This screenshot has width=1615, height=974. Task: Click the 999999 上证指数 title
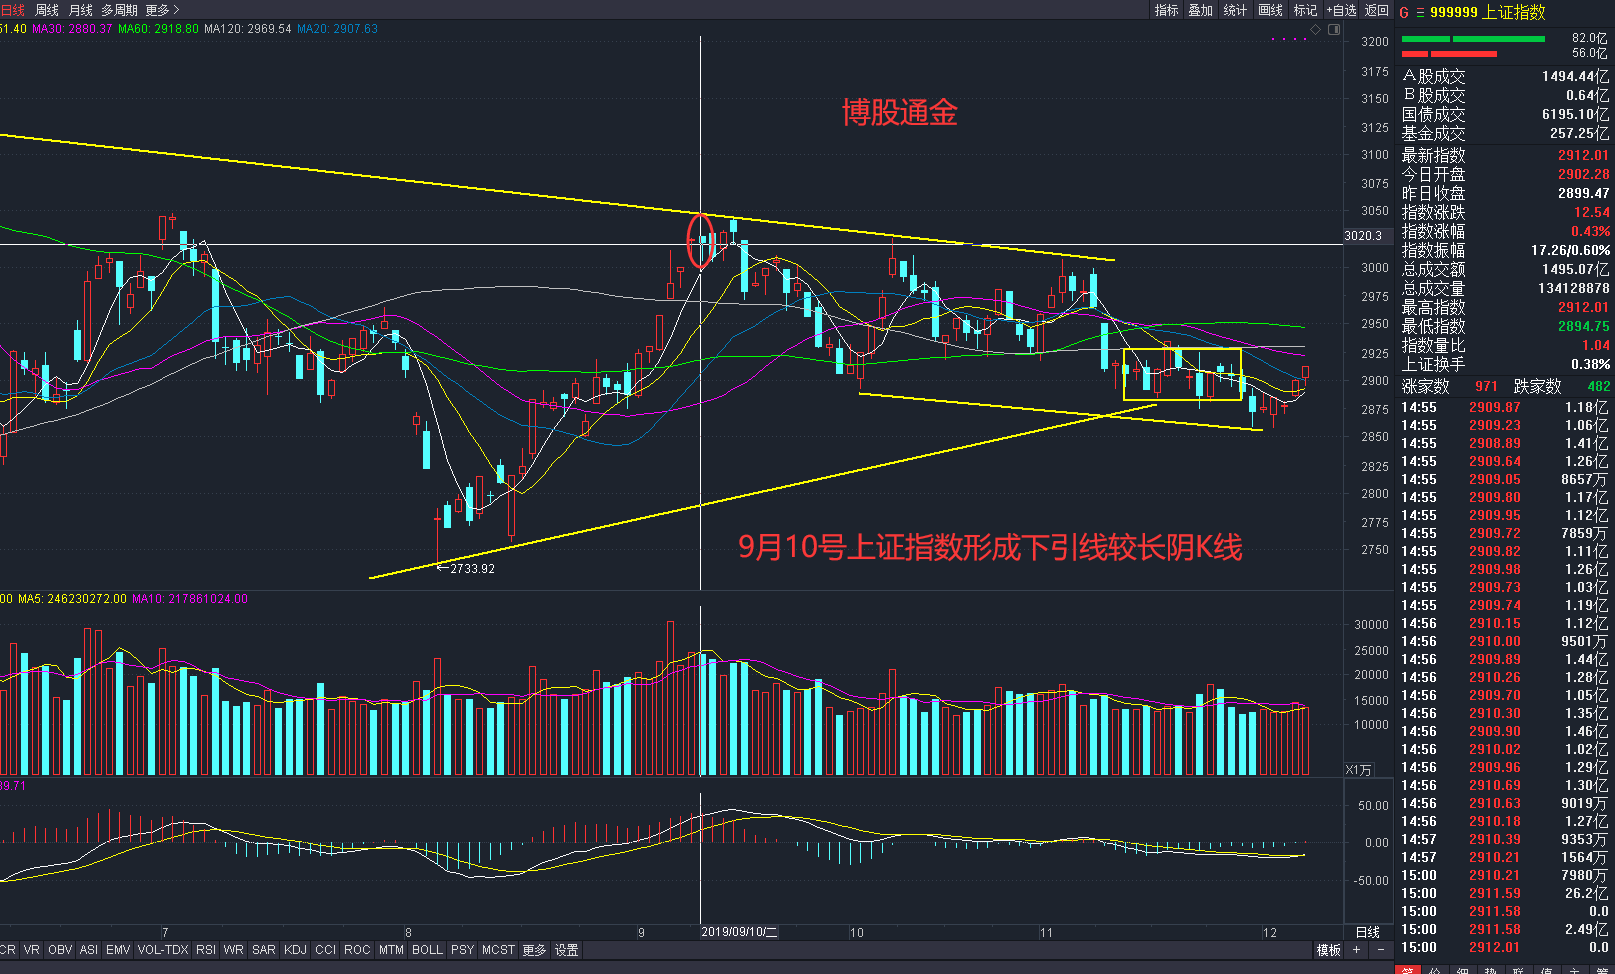pos(1488,12)
